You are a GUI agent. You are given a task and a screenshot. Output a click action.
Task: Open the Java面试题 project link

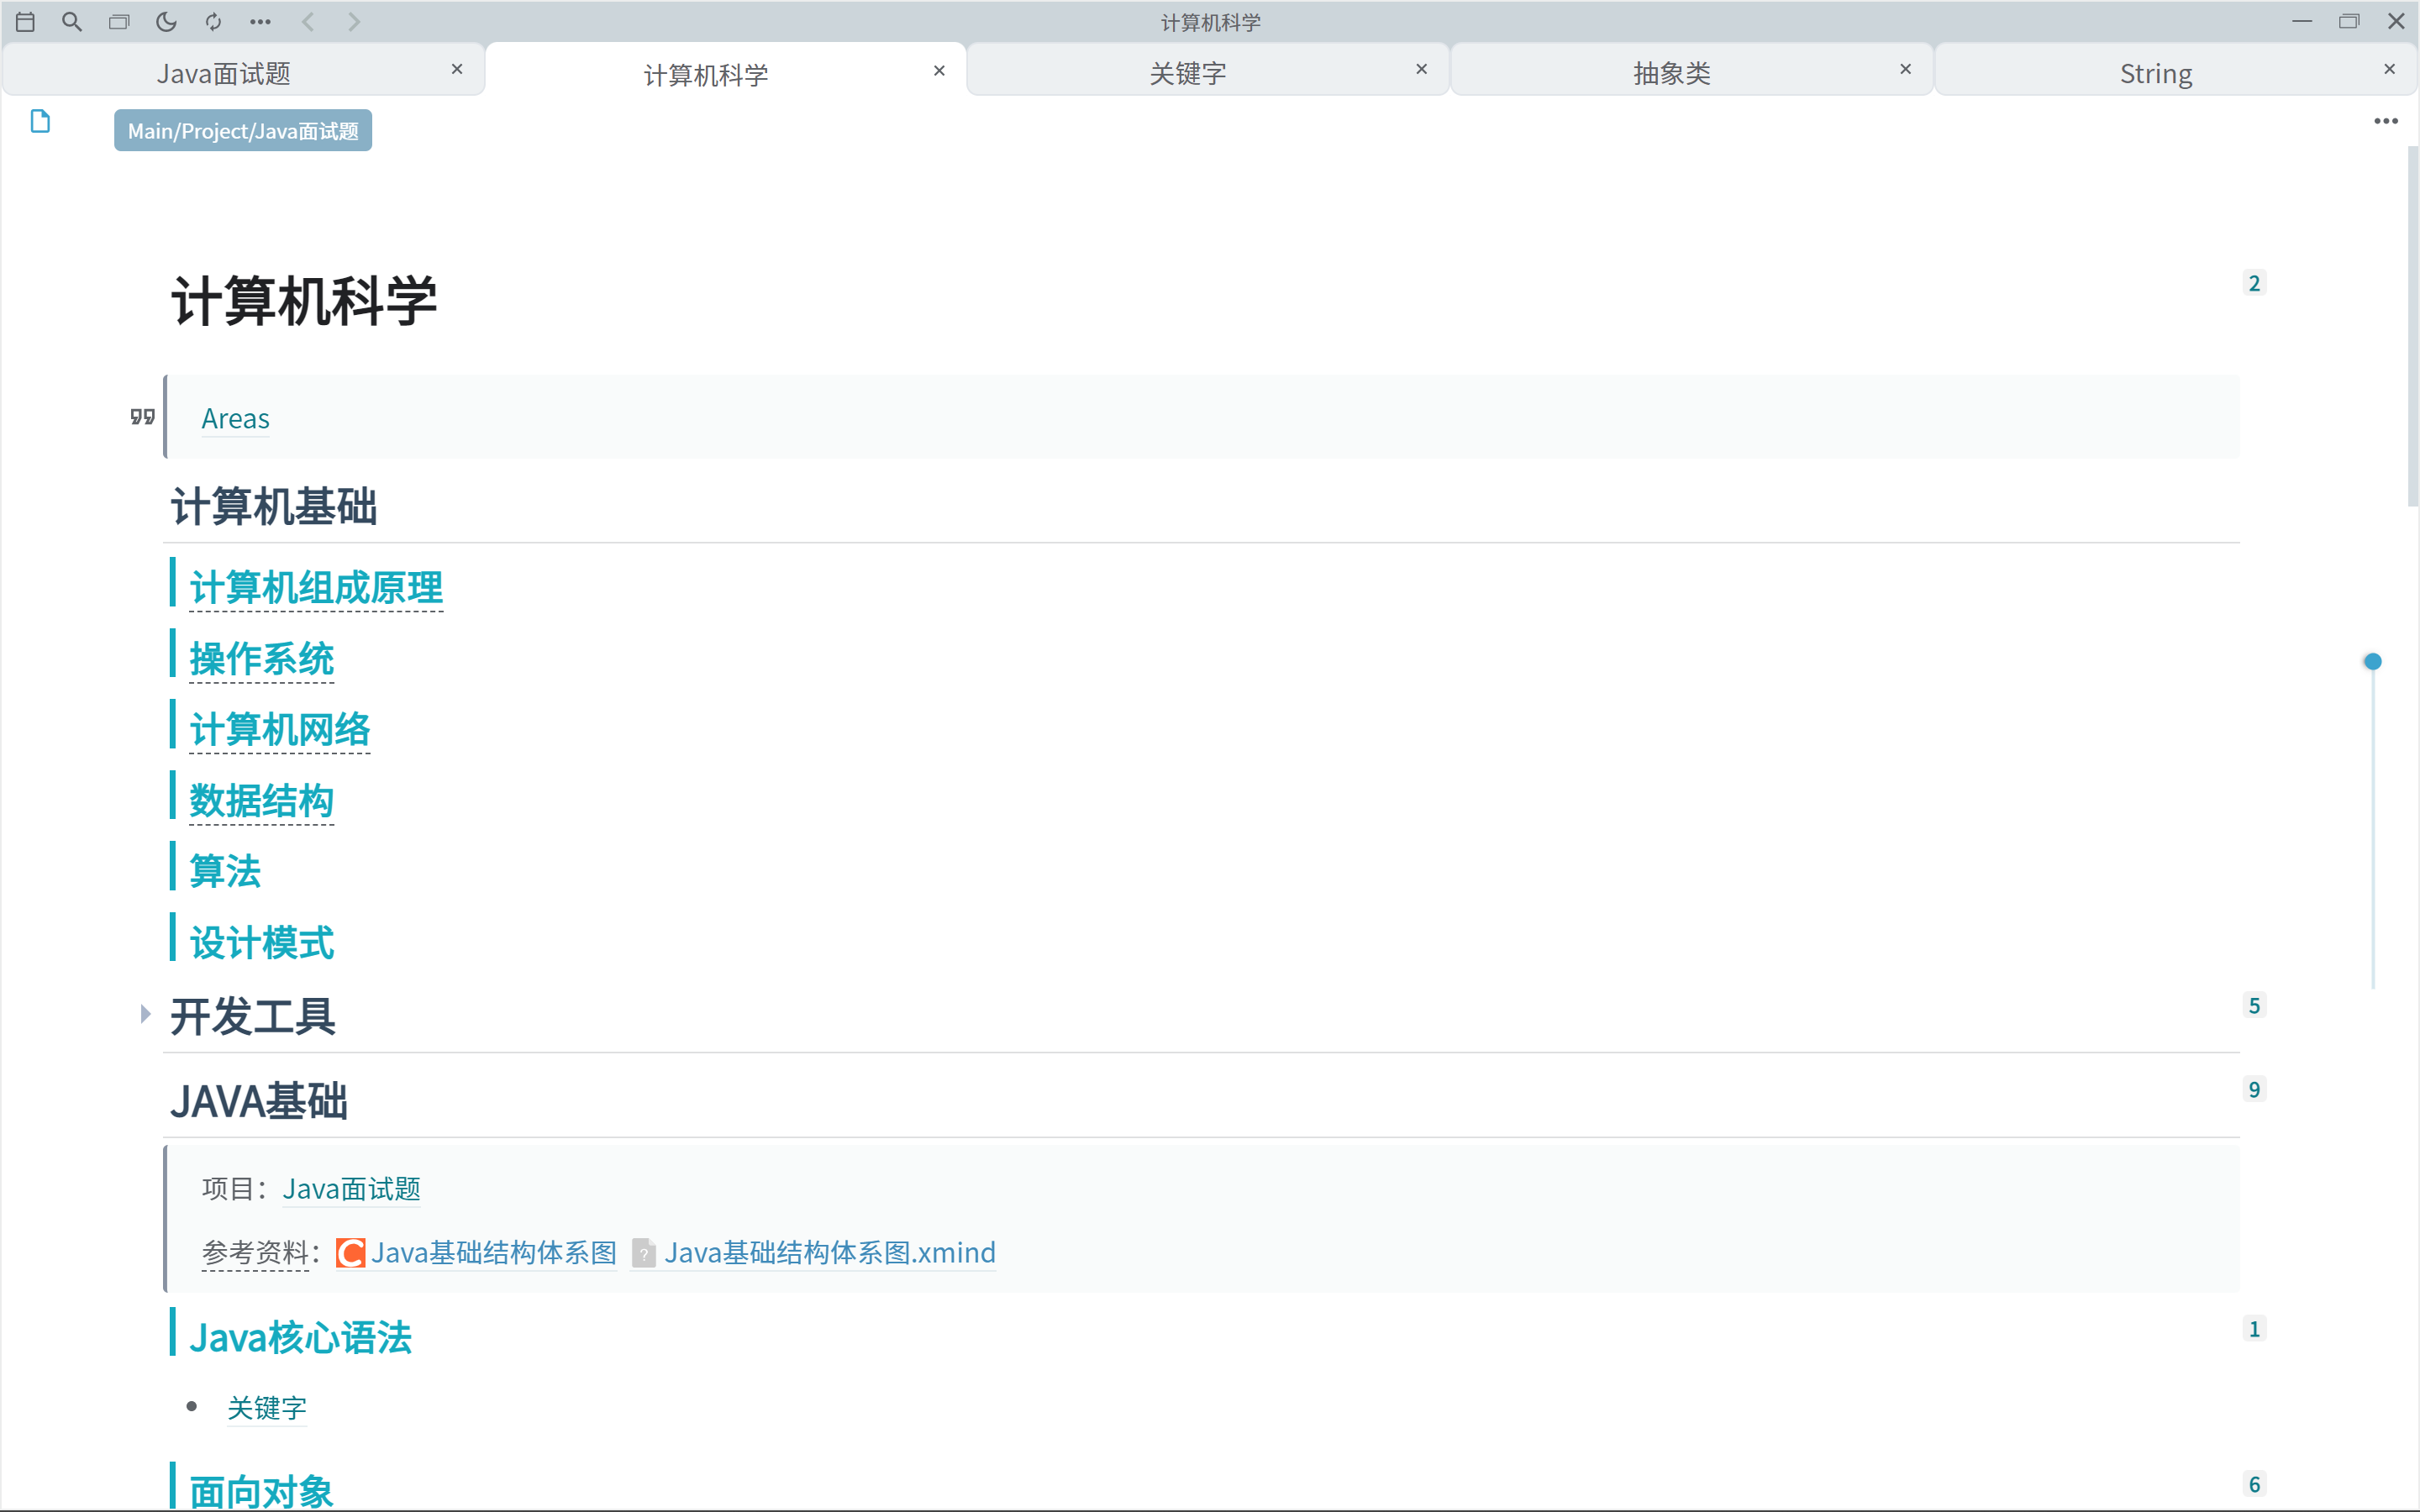(351, 1188)
